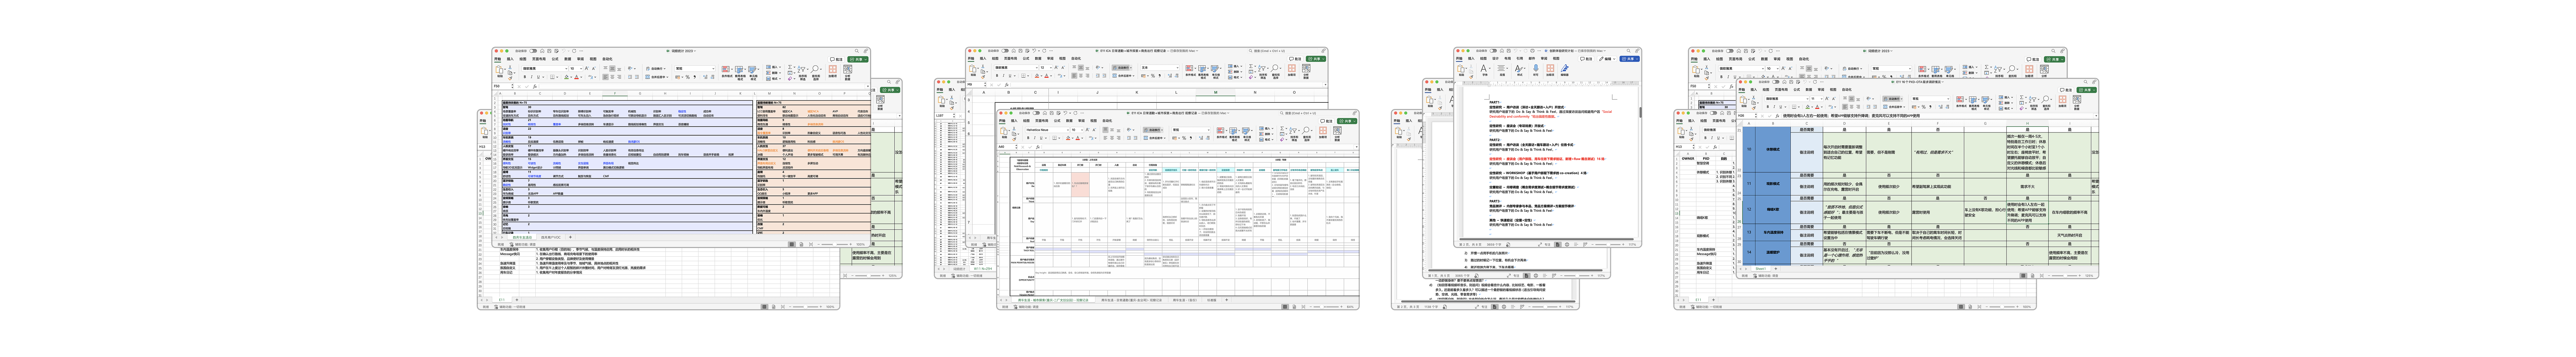Click Paste icon in EYI ICA 观察记录 front window
2576x357 pixels.
(1004, 131)
